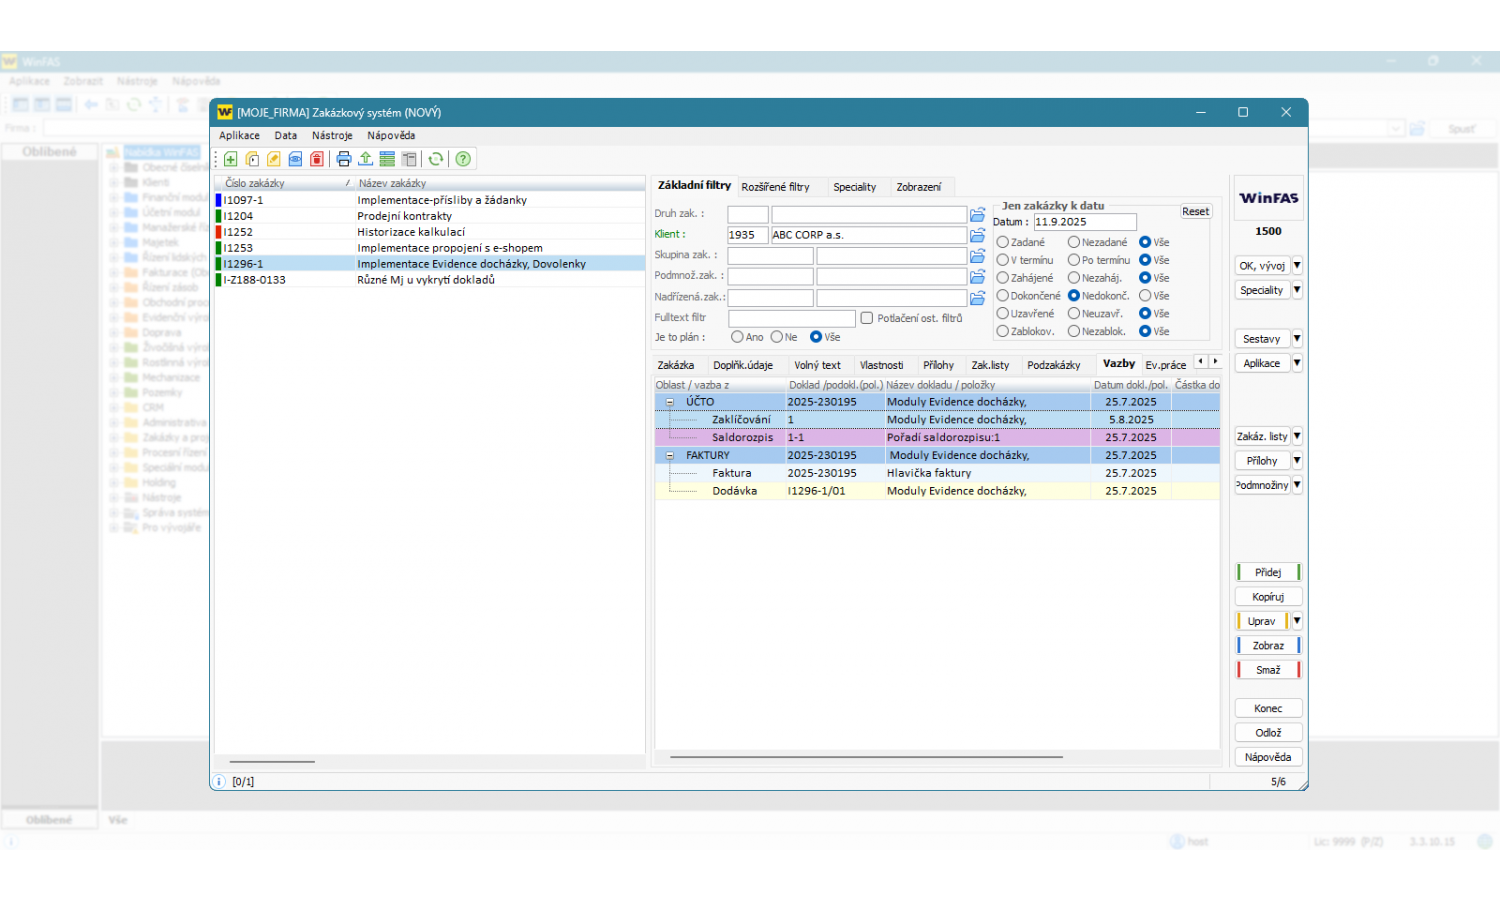Enable the 'Potlačení ost. filtrů' checkbox

click(x=867, y=318)
